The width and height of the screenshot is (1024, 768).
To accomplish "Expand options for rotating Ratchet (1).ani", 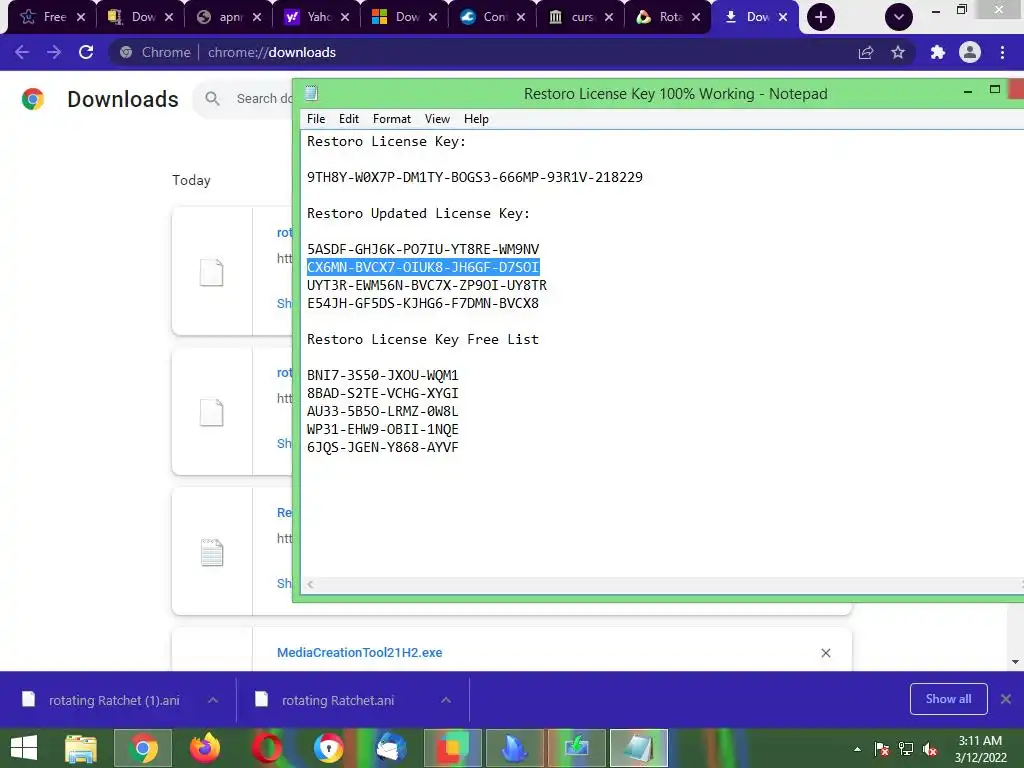I will click(x=213, y=700).
